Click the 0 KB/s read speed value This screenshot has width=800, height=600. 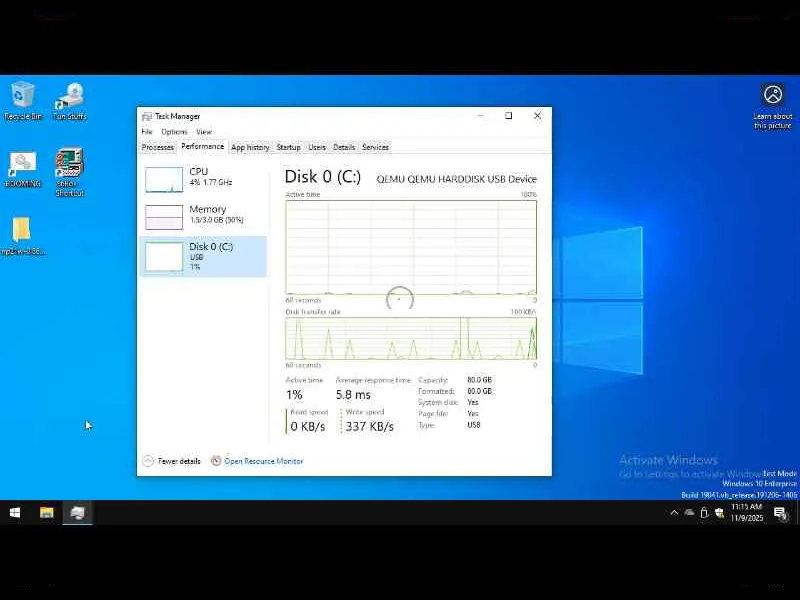308,427
